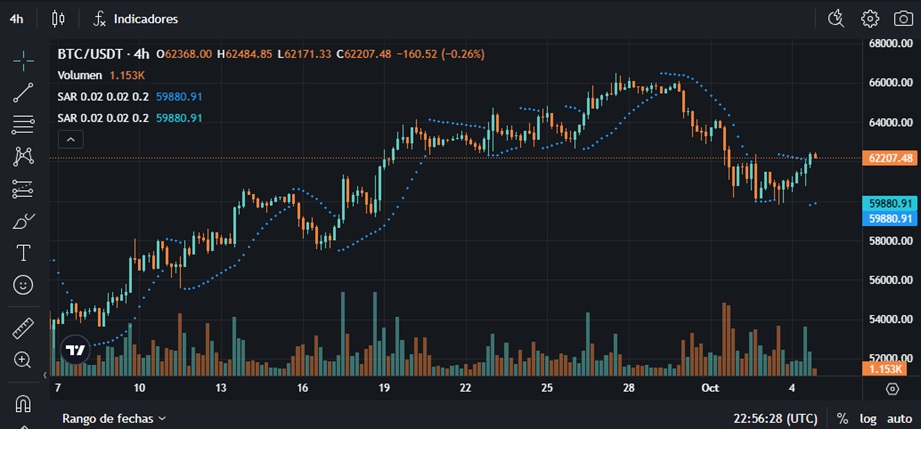Click the cyan 59880.91 SAR price label
The height and width of the screenshot is (460, 921).
(889, 204)
